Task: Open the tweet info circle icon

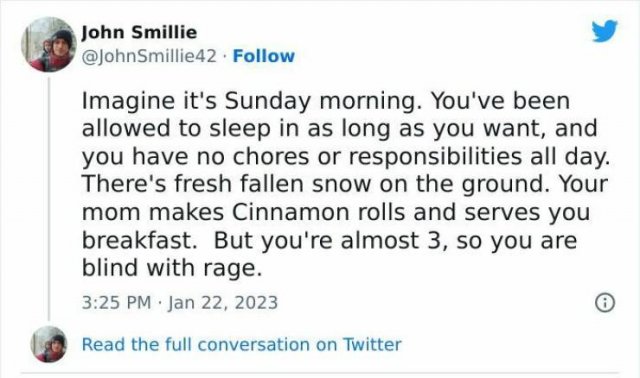Action: click(x=605, y=302)
